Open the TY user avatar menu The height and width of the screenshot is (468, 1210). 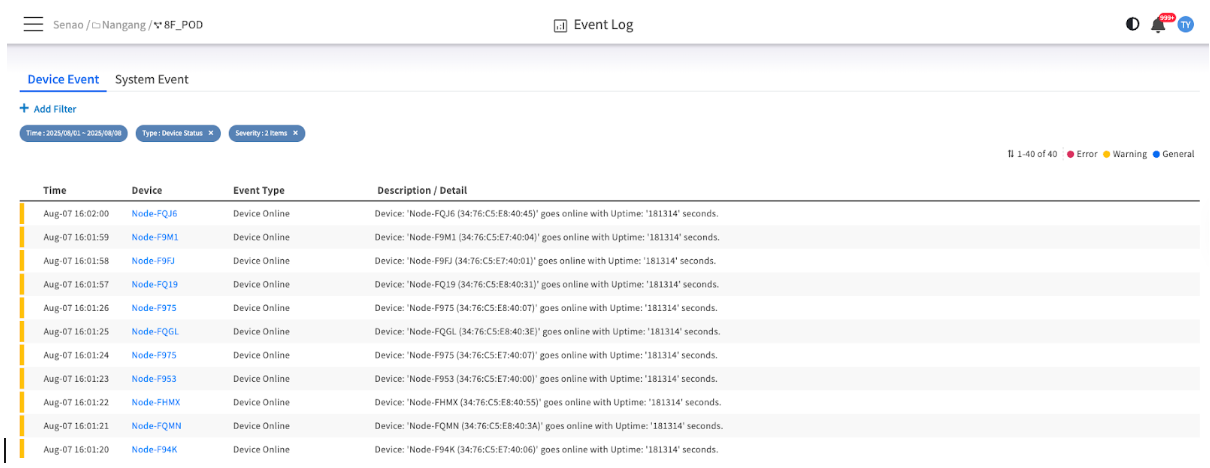[1186, 24]
